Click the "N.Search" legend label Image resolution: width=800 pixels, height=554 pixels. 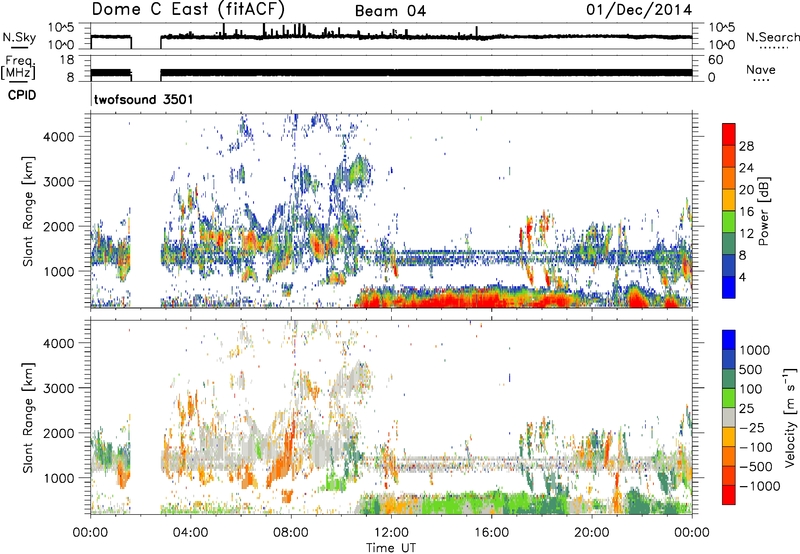772,37
